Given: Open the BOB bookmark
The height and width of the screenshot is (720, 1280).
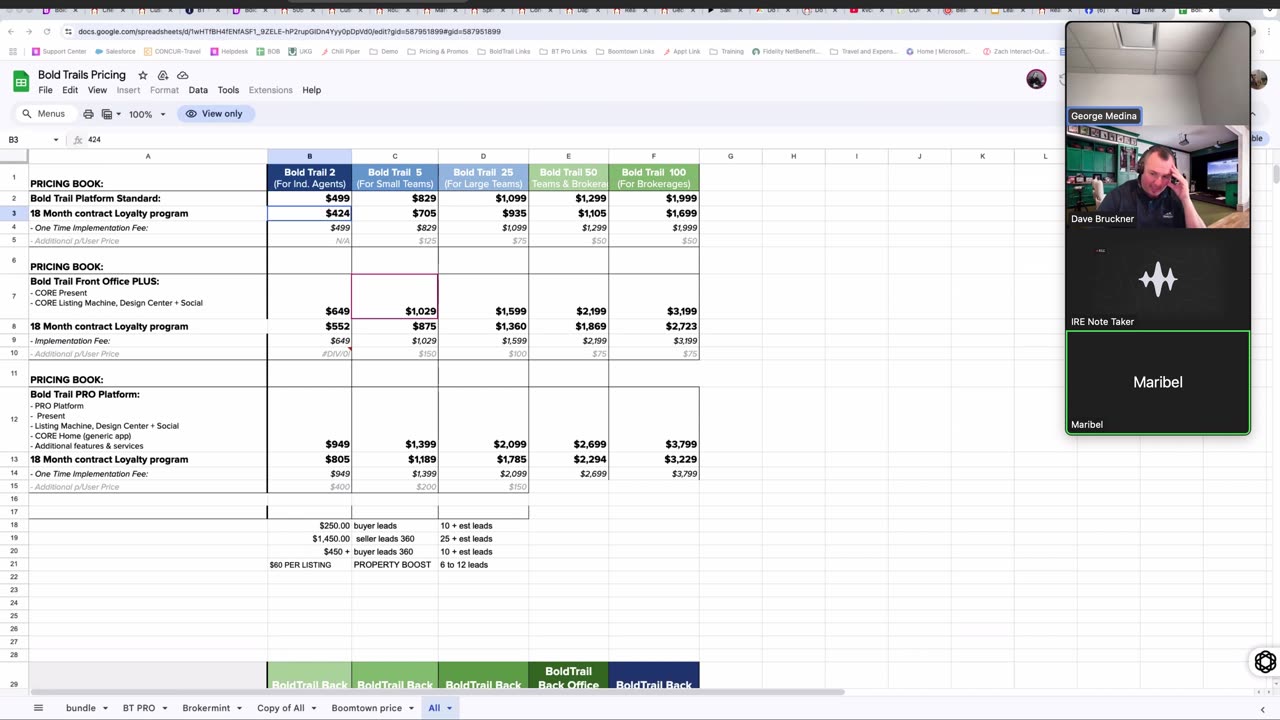Looking at the screenshot, I should [268, 51].
